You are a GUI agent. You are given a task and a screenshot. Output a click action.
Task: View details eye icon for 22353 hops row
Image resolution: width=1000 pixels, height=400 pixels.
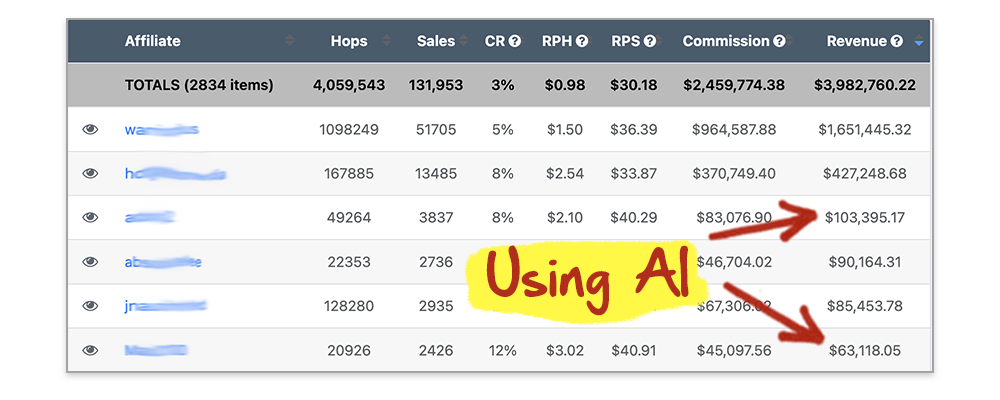pos(90,262)
